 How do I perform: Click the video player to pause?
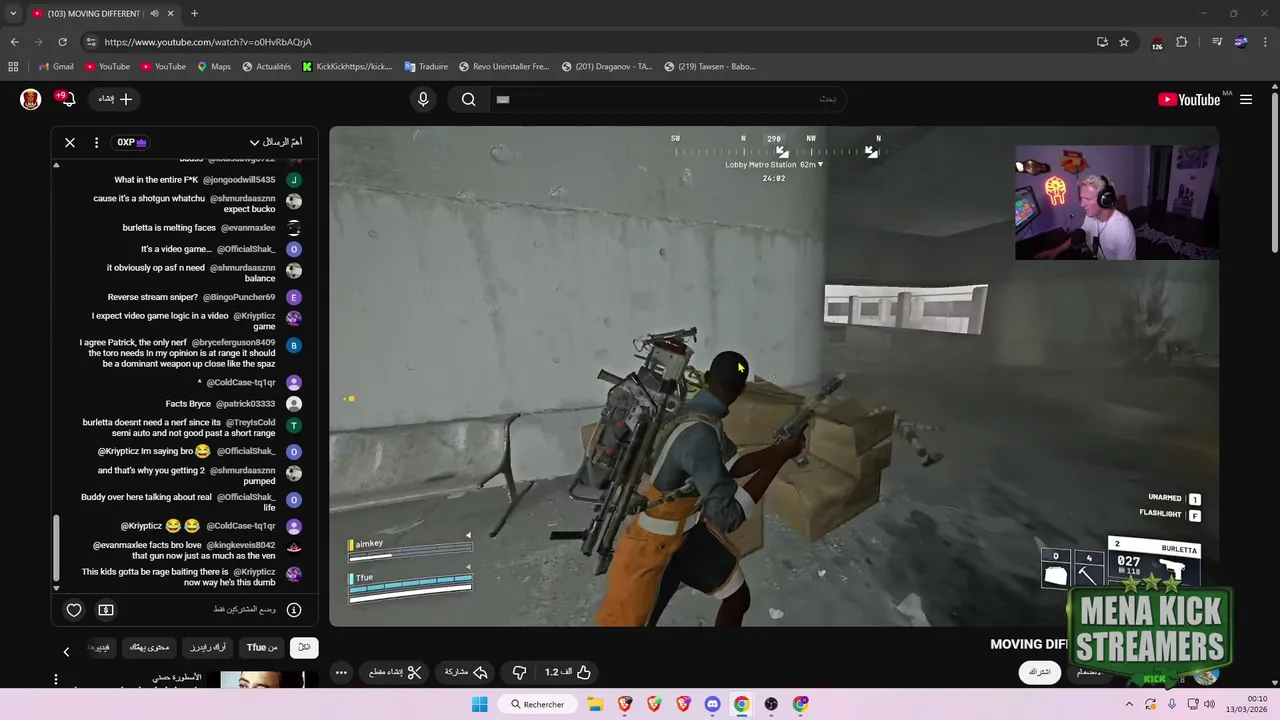click(x=774, y=376)
